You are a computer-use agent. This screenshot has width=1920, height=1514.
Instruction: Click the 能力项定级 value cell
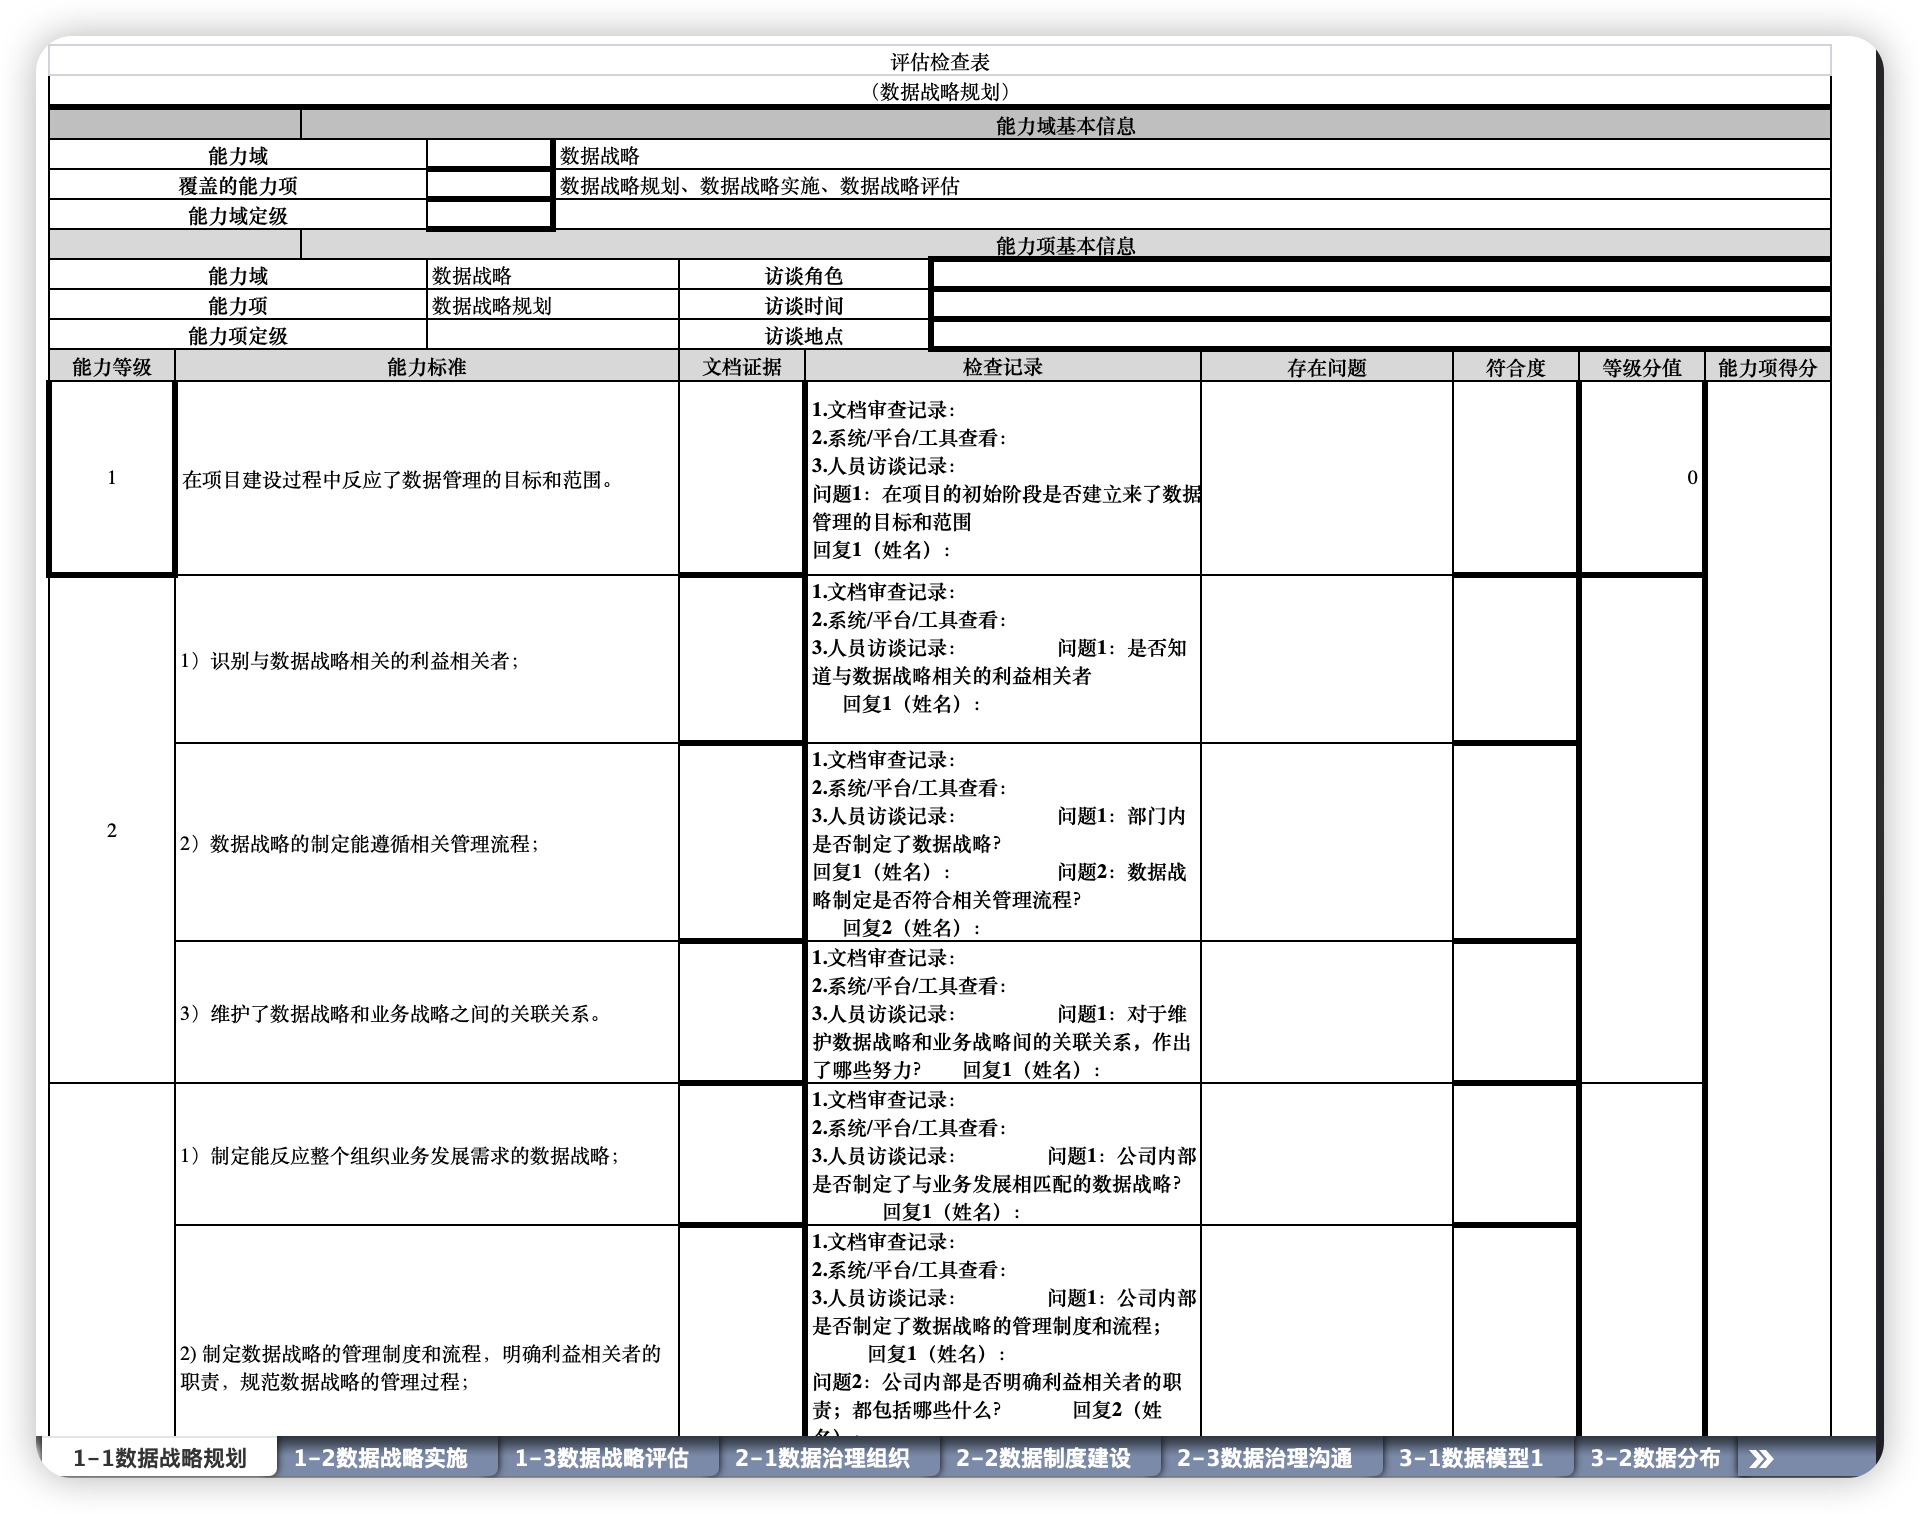(552, 335)
